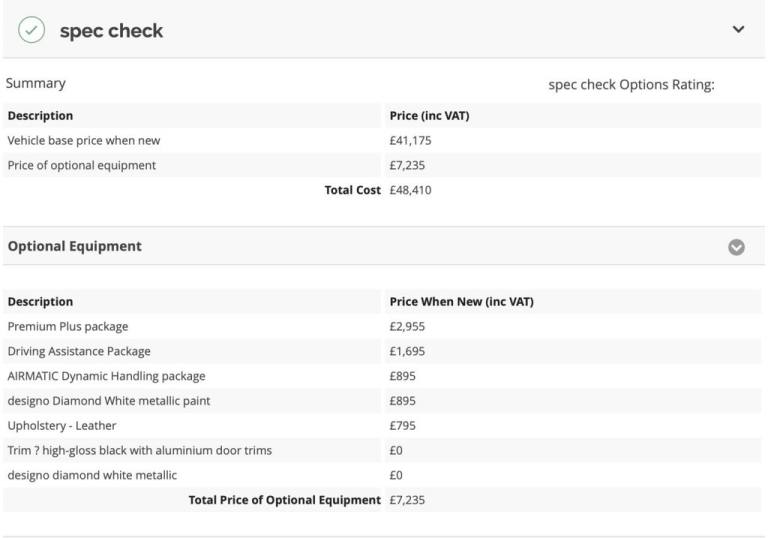The image size is (768, 538).
Task: Select the Driving Assistance Package row
Action: coord(382,351)
